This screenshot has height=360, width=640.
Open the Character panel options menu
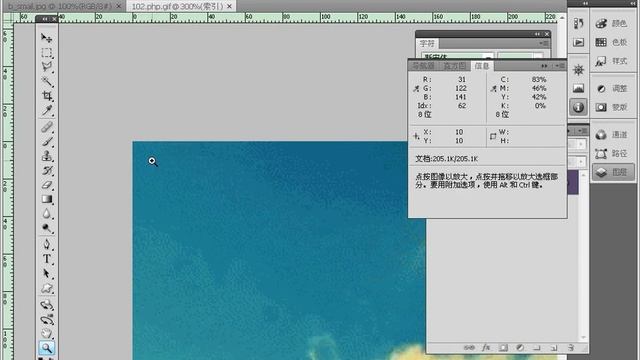tap(544, 43)
